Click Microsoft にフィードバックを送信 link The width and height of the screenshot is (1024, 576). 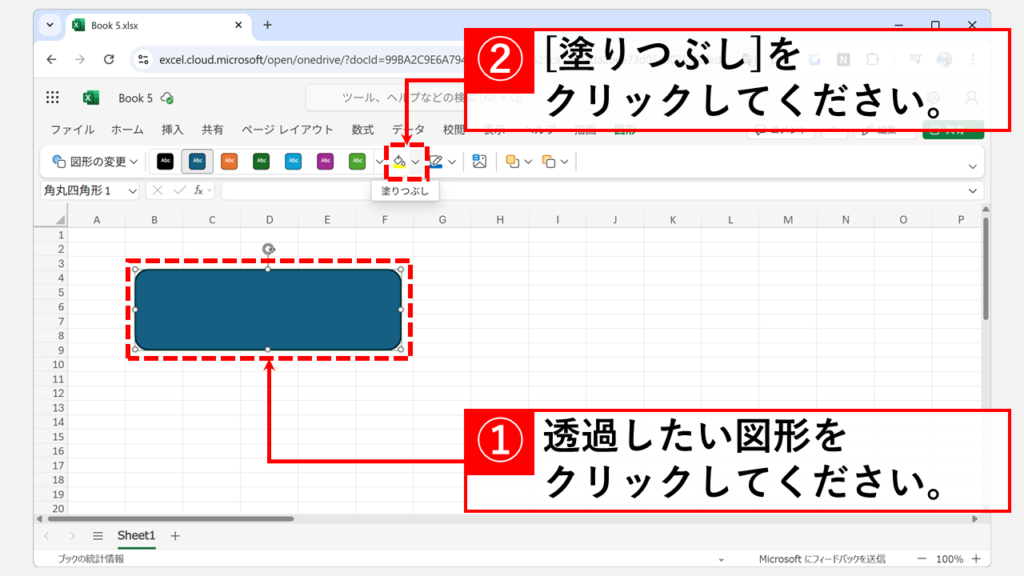[822, 559]
